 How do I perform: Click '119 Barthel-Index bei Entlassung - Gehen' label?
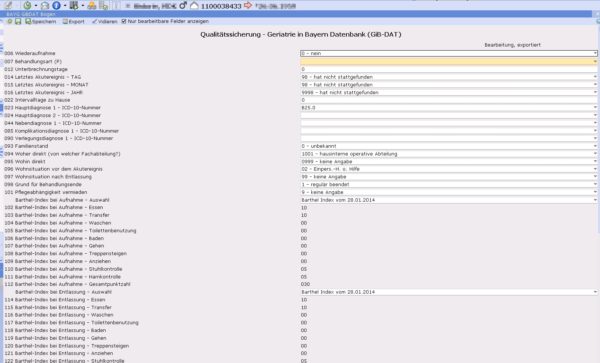55,338
